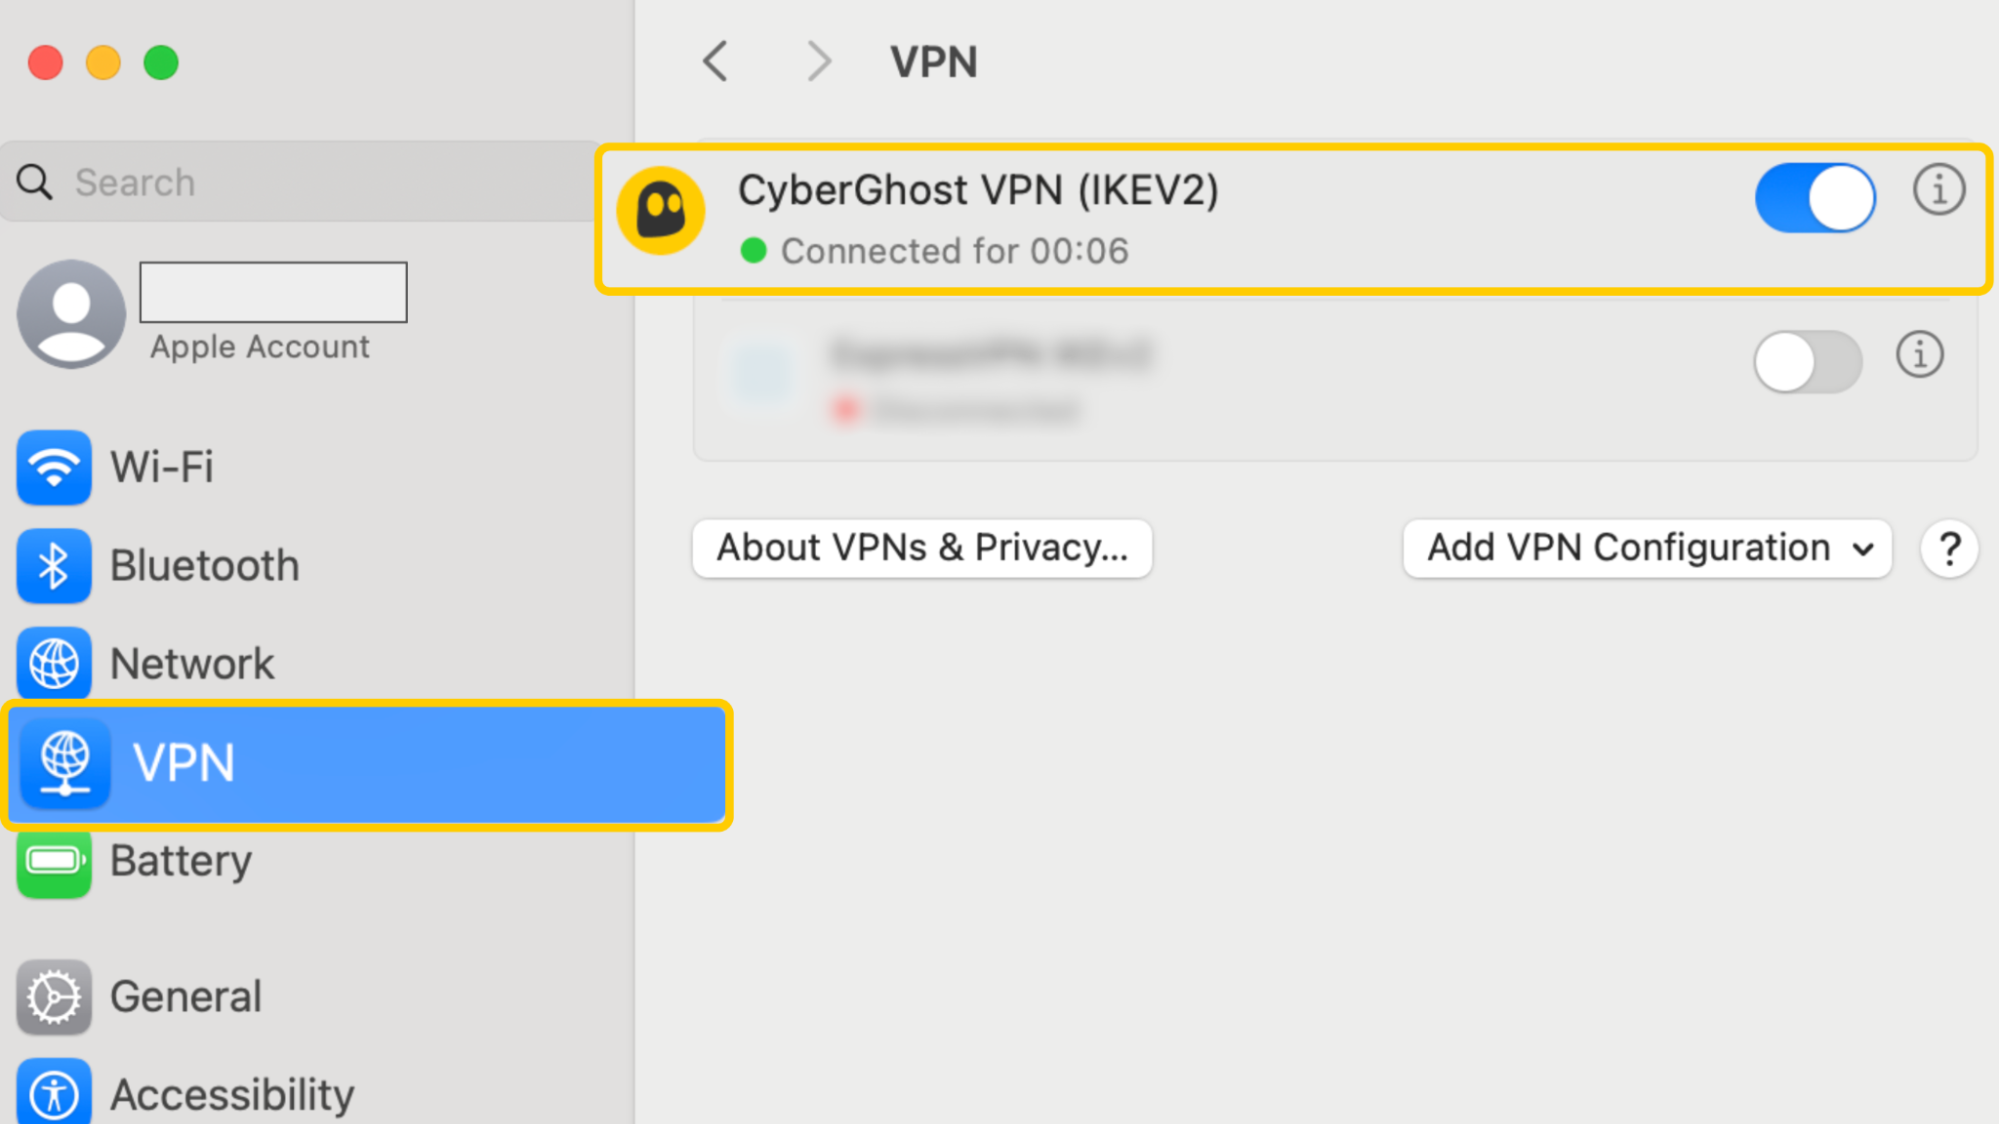Open Accessibility settings
The width and height of the screenshot is (1999, 1125).
pyautogui.click(x=231, y=1093)
